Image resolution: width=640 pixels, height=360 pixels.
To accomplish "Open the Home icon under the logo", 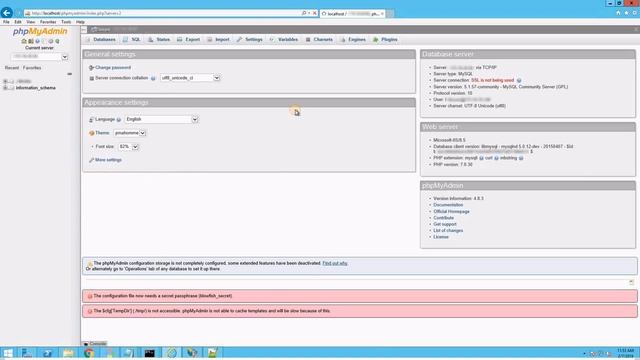I will (x=24, y=41).
